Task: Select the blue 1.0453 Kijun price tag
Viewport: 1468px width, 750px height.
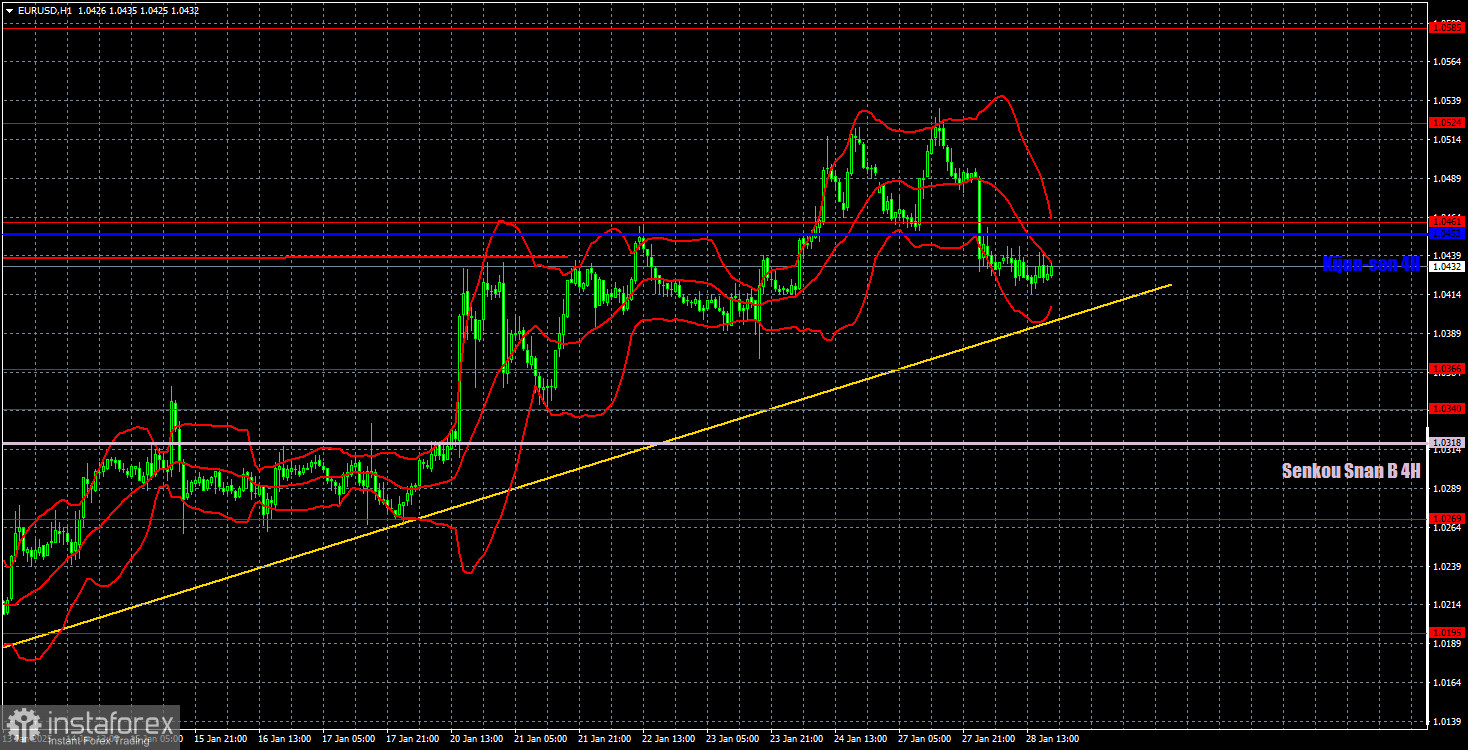Action: [x=1447, y=234]
